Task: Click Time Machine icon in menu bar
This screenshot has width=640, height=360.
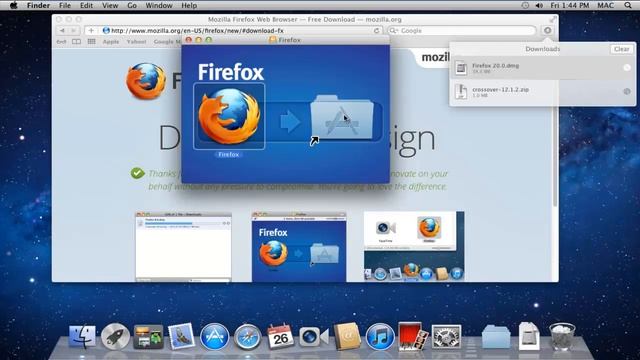Action: 525,5
